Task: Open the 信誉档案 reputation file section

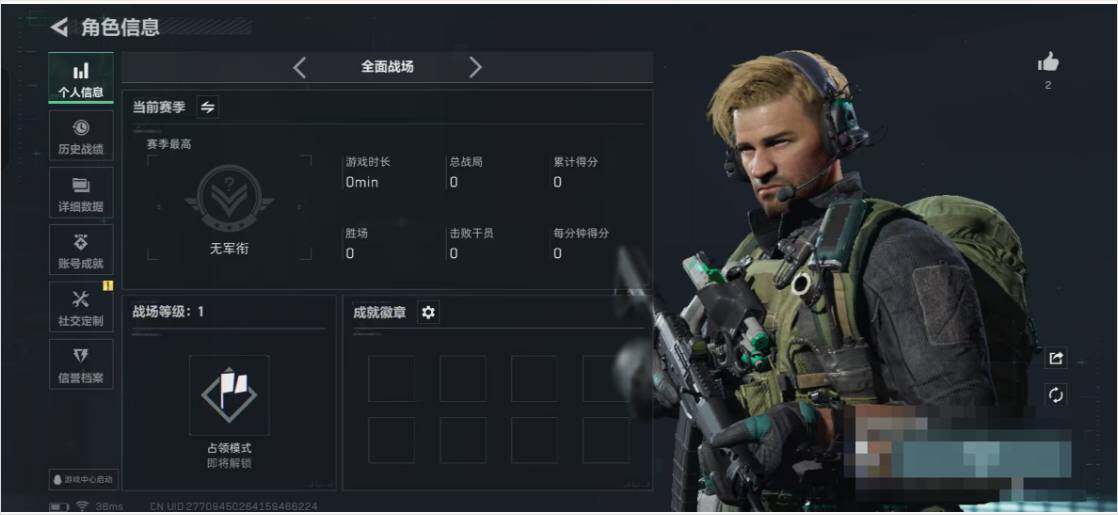Action: [x=81, y=364]
